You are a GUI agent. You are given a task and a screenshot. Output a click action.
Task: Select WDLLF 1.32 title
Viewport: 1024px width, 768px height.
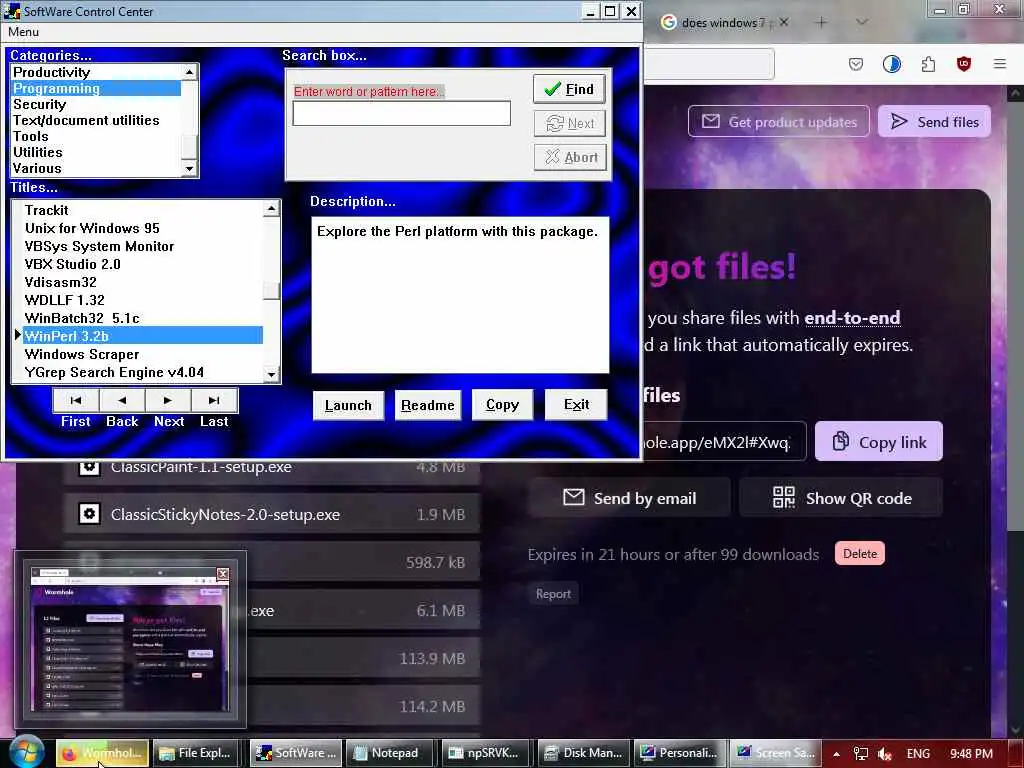pyautogui.click(x=142, y=300)
